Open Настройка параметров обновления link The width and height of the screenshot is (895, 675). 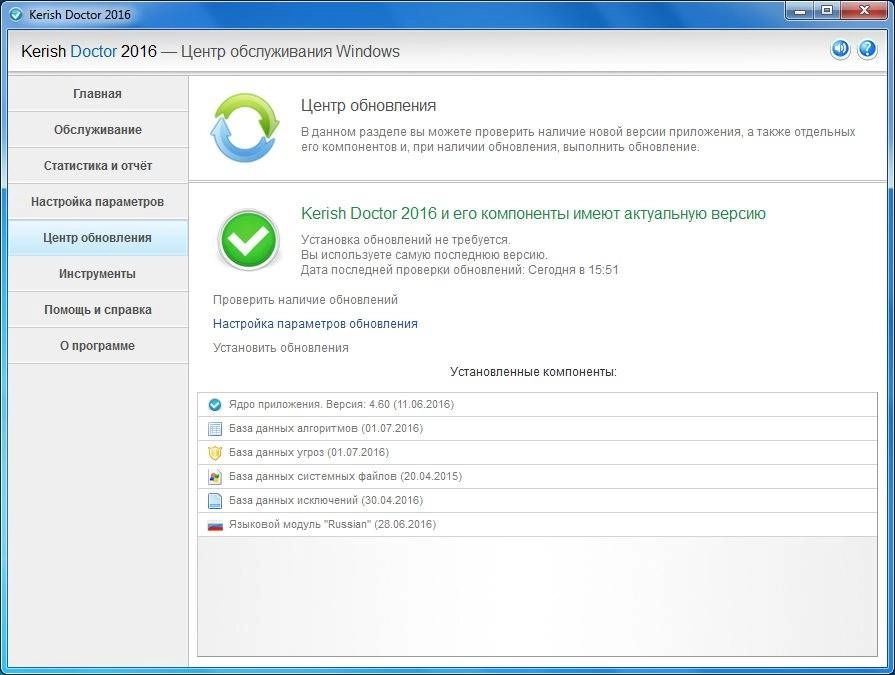[315, 324]
